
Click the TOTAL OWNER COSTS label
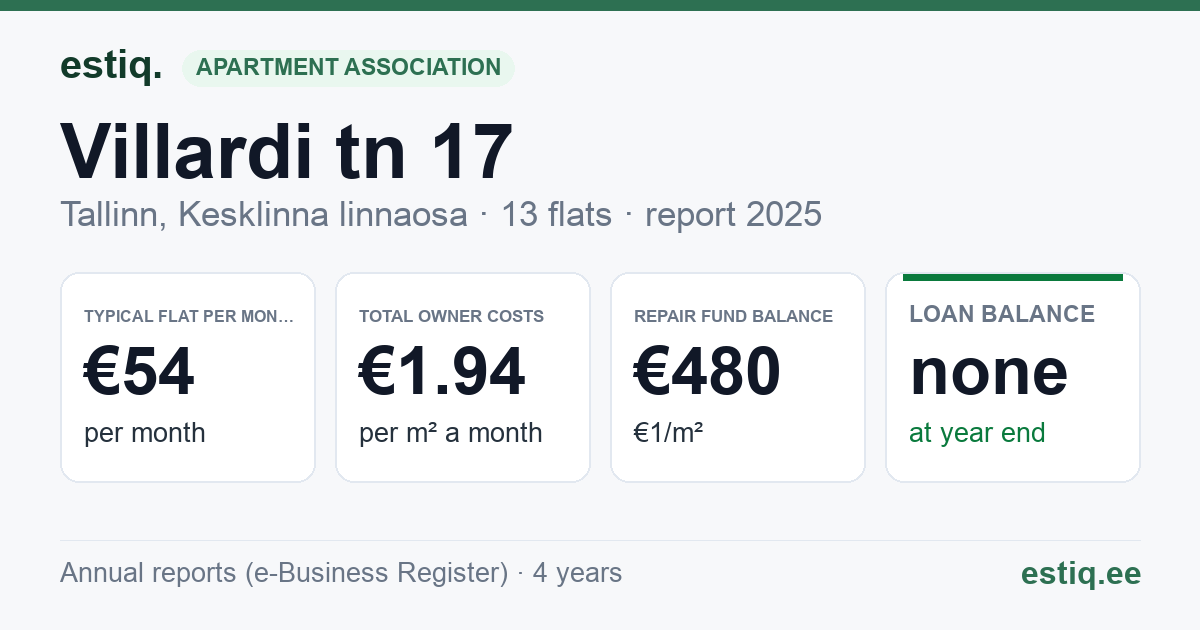pos(452,316)
